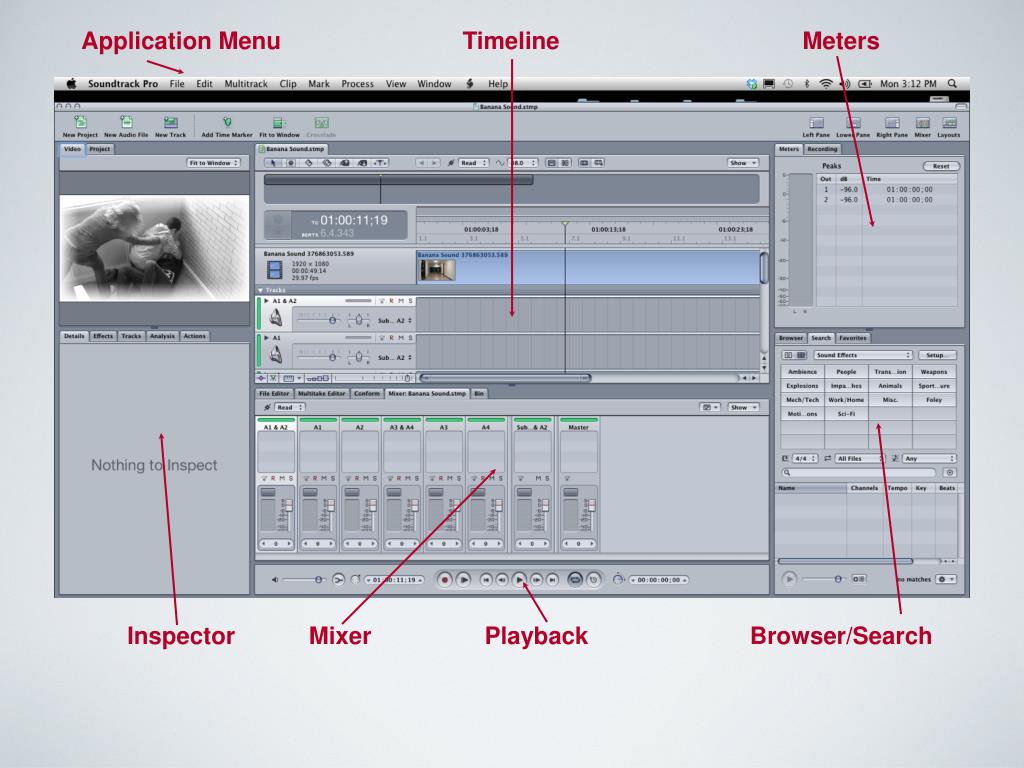Switch to the Effects inspector tab
The image size is (1024, 768).
pyautogui.click(x=103, y=336)
